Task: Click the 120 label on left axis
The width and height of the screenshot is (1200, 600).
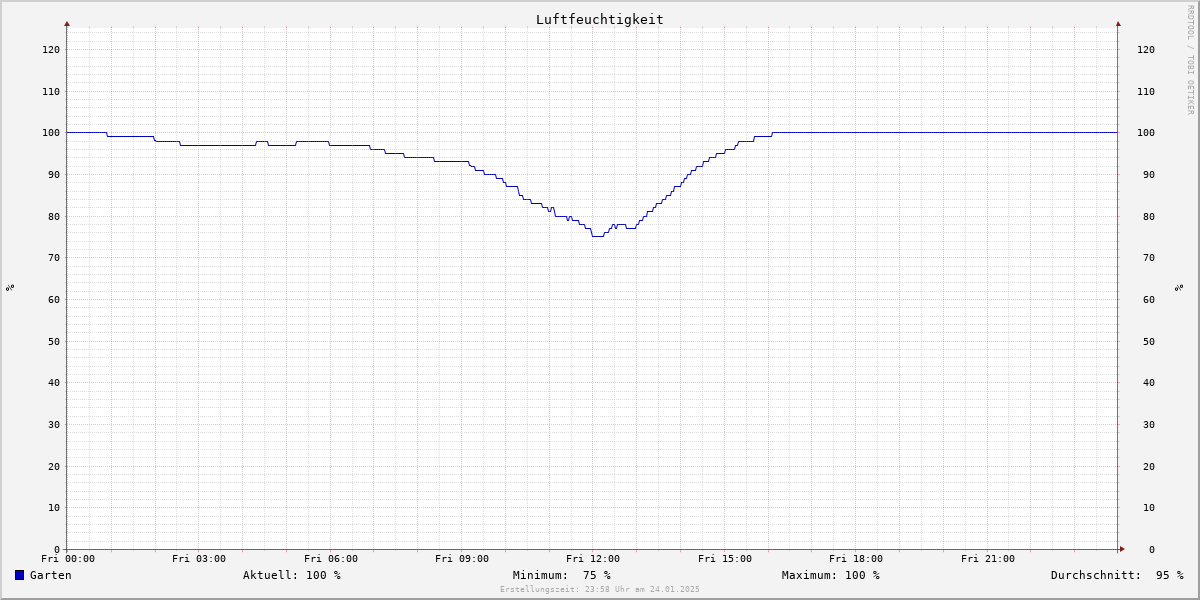Action: (x=51, y=49)
